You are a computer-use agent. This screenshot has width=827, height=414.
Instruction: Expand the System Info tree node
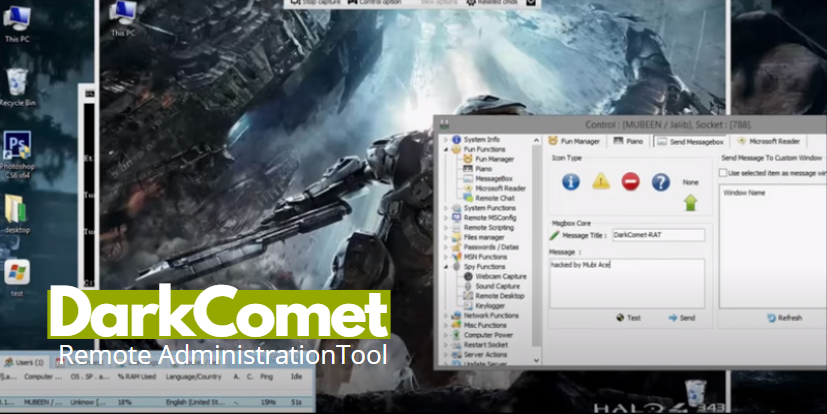(446, 140)
